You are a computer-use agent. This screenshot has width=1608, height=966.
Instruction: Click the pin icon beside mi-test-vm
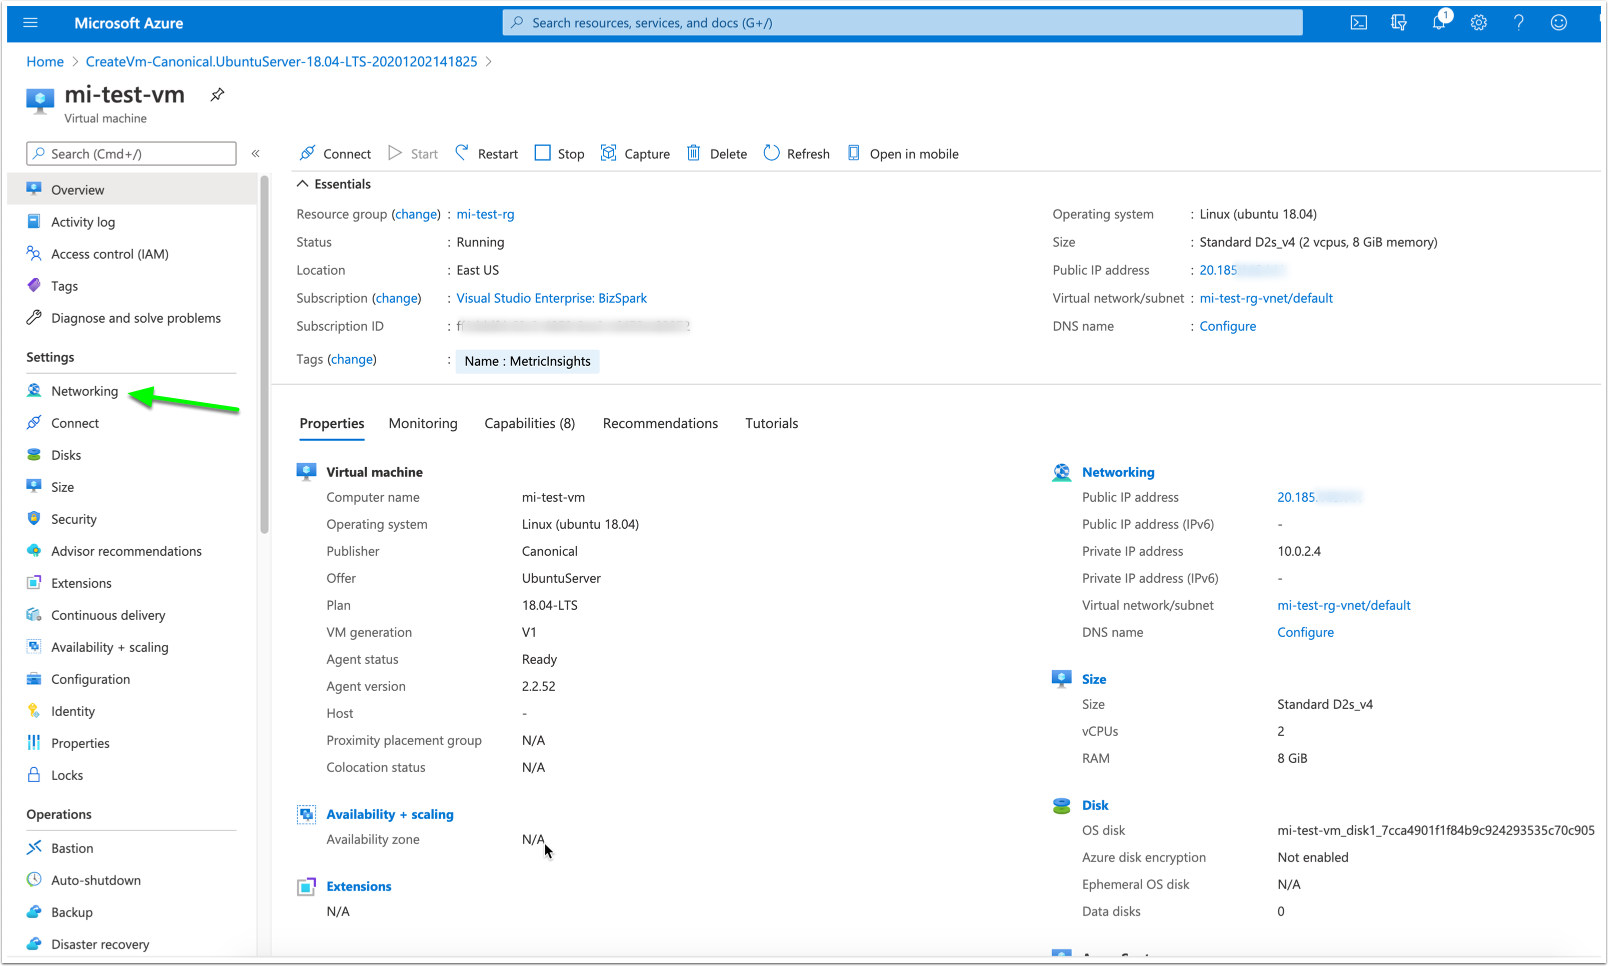click(x=217, y=95)
